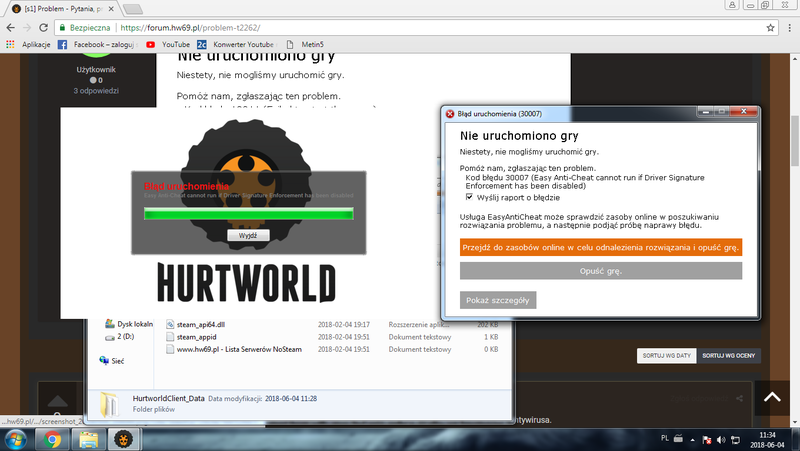Click the scroll-to-top chevron button
This screenshot has height=451, width=800.
pos(772,397)
